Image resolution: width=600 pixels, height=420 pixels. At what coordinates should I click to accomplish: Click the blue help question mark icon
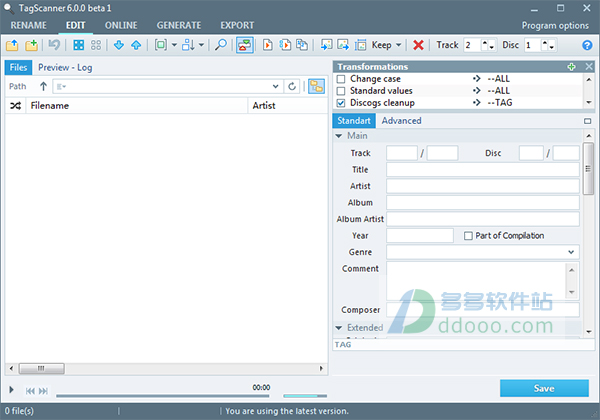pyautogui.click(x=587, y=45)
